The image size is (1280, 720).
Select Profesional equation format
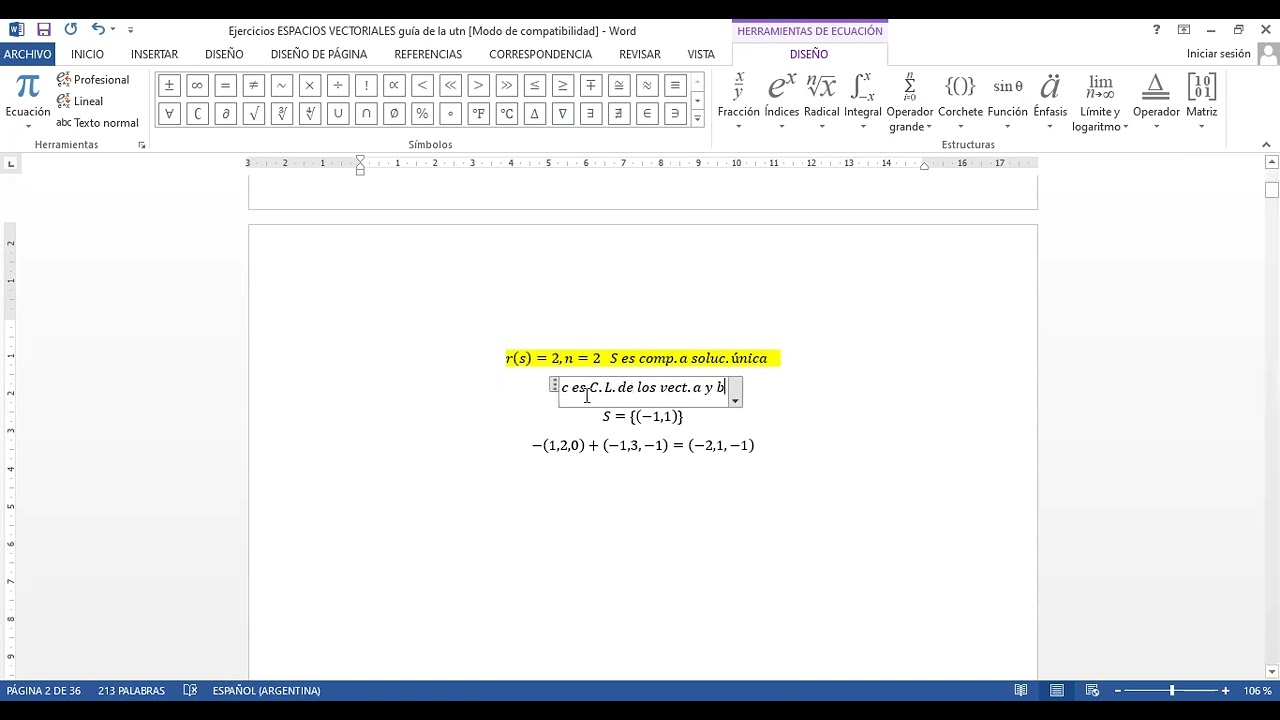tap(93, 79)
